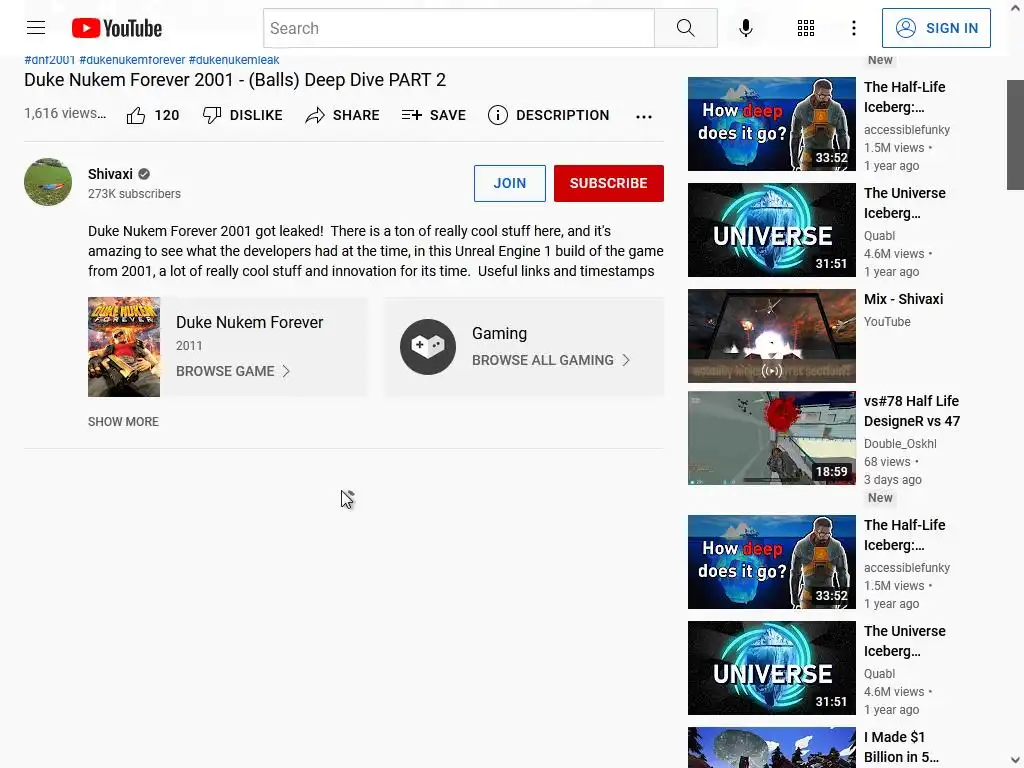
Task: Open 'Mix - Shivaxi' title
Action: [x=903, y=299]
